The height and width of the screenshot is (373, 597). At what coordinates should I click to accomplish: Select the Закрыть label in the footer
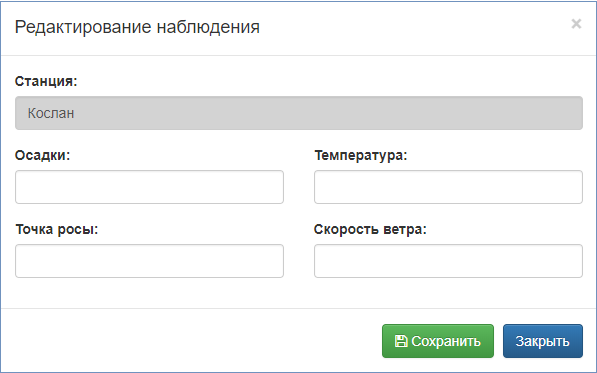pyautogui.click(x=543, y=341)
